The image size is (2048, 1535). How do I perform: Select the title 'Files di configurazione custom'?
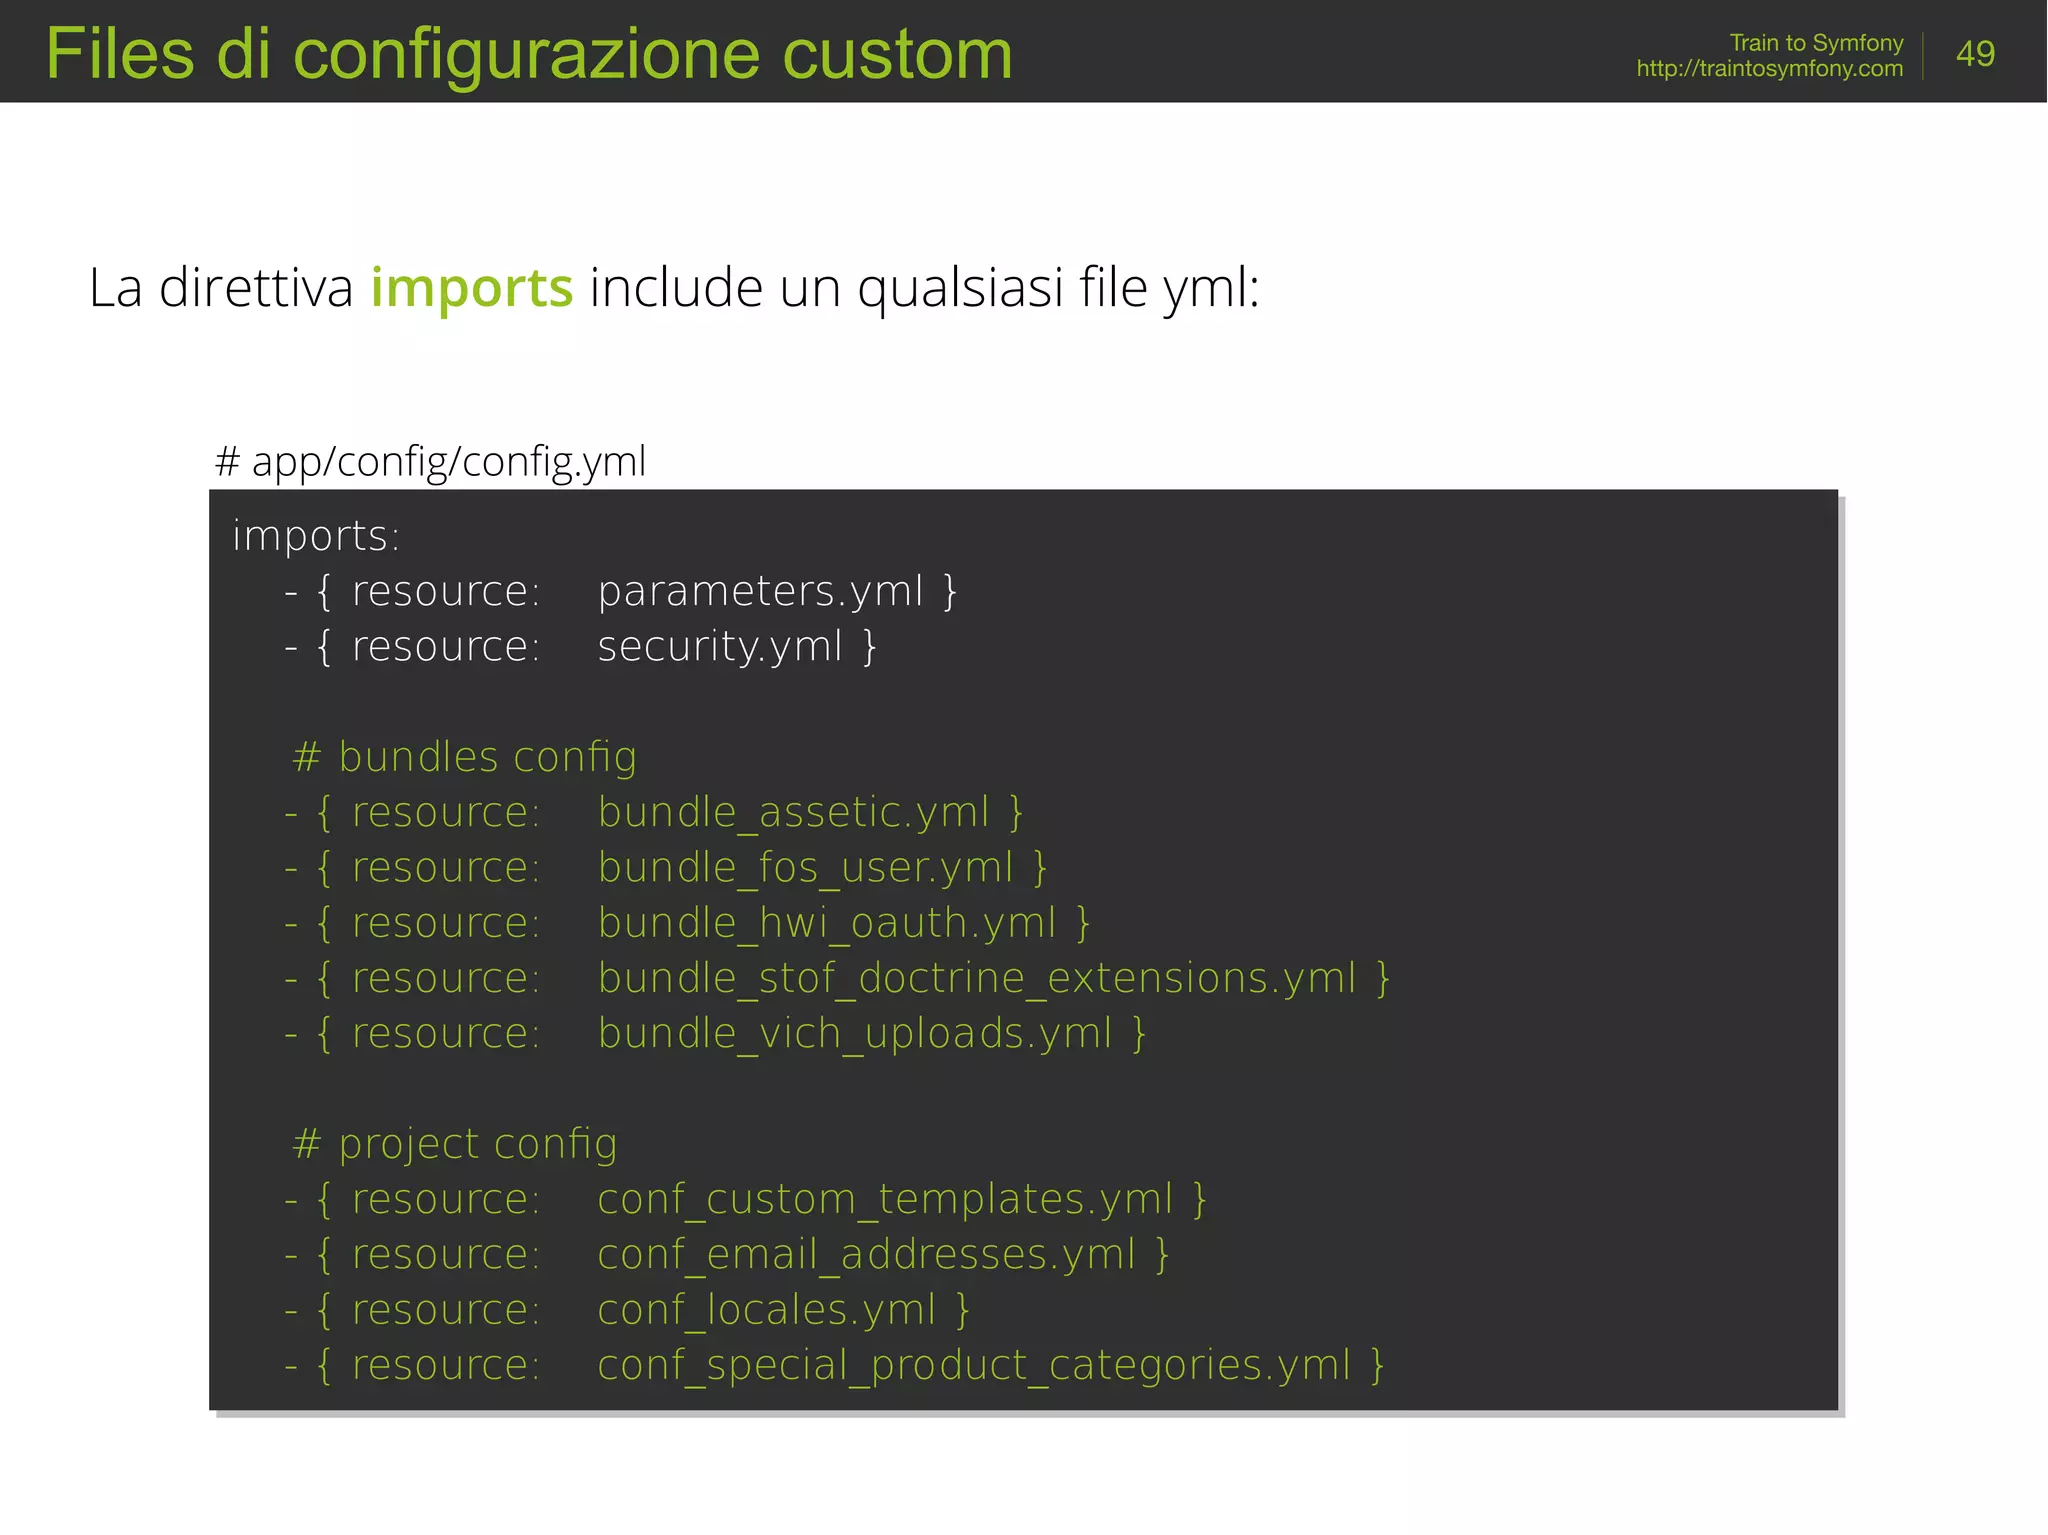pos(529,54)
